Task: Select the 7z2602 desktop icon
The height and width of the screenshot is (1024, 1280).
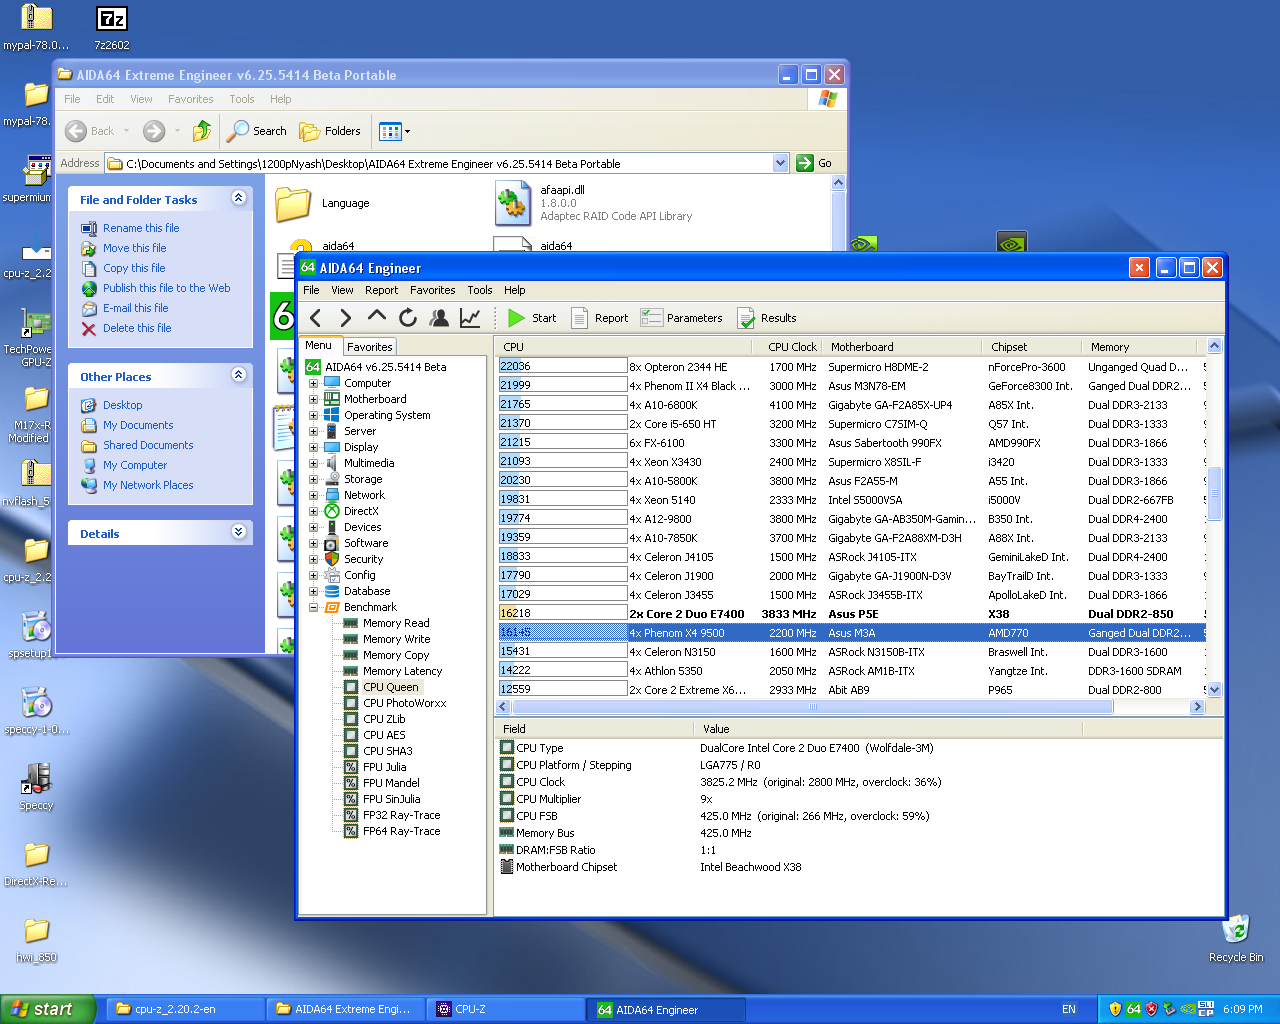Action: coord(112,28)
